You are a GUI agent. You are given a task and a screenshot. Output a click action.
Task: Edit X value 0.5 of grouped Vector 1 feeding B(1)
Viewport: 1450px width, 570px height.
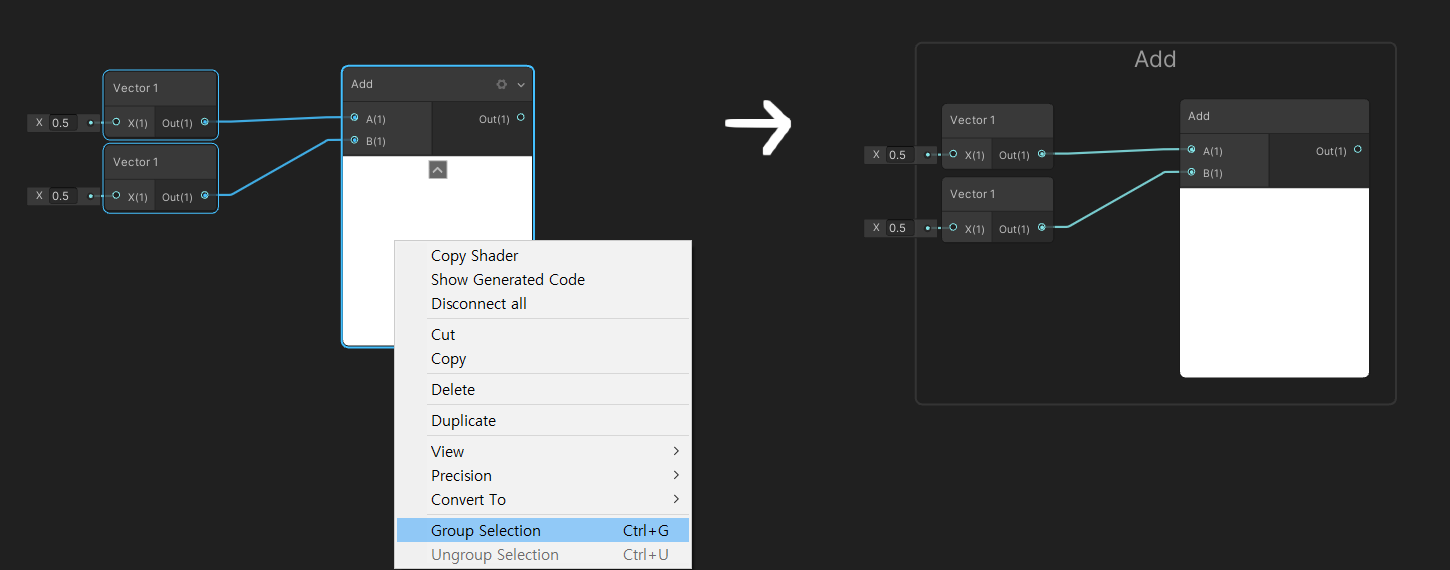tap(899, 228)
